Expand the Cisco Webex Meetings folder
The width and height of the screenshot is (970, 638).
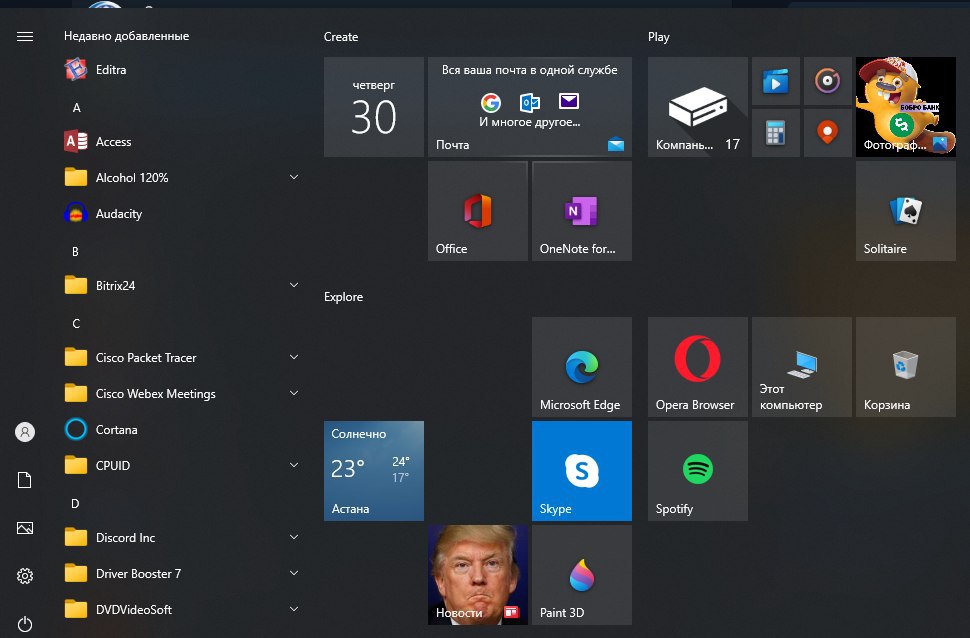click(x=182, y=394)
